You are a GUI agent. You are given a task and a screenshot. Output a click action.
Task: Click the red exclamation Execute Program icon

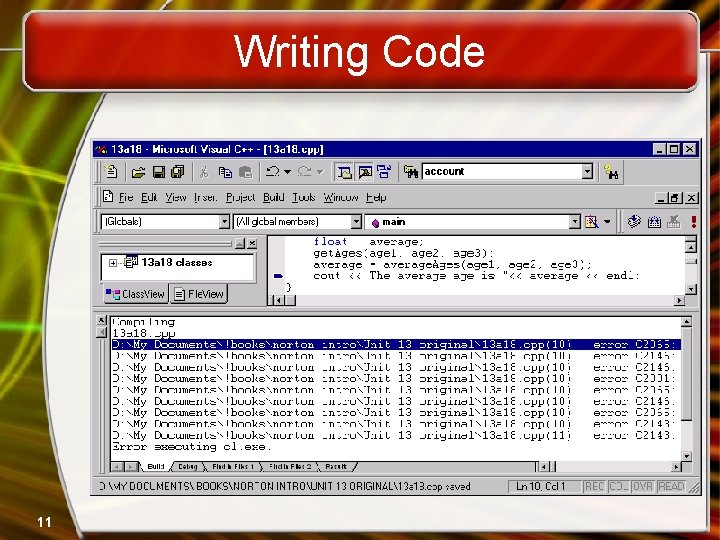click(x=693, y=222)
